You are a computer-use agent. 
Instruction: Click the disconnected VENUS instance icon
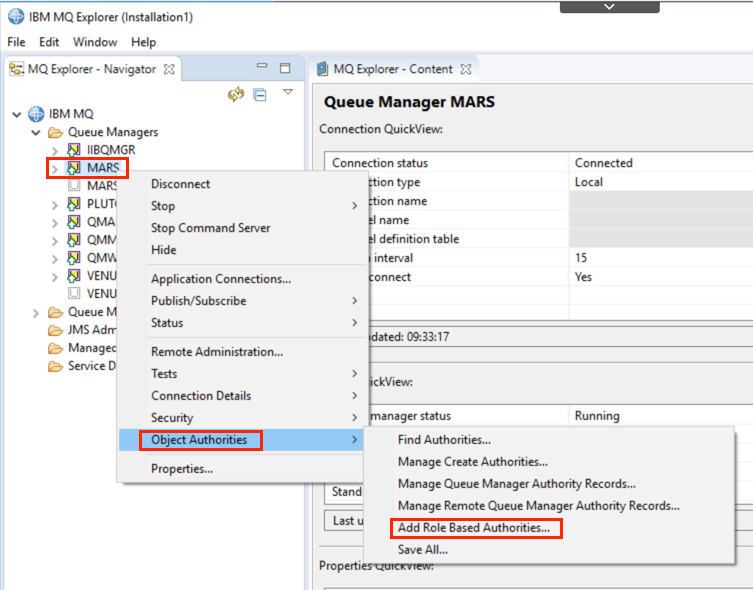74,293
